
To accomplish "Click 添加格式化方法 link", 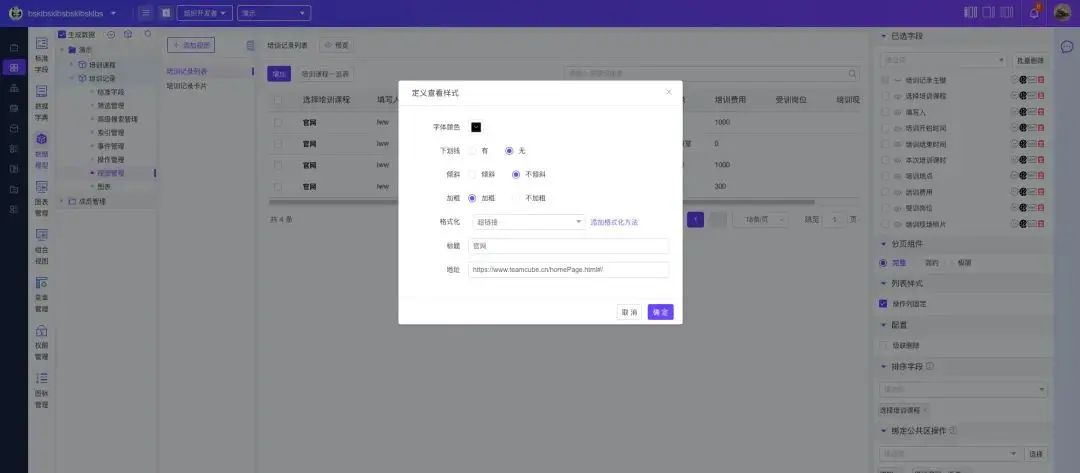I will [614, 222].
